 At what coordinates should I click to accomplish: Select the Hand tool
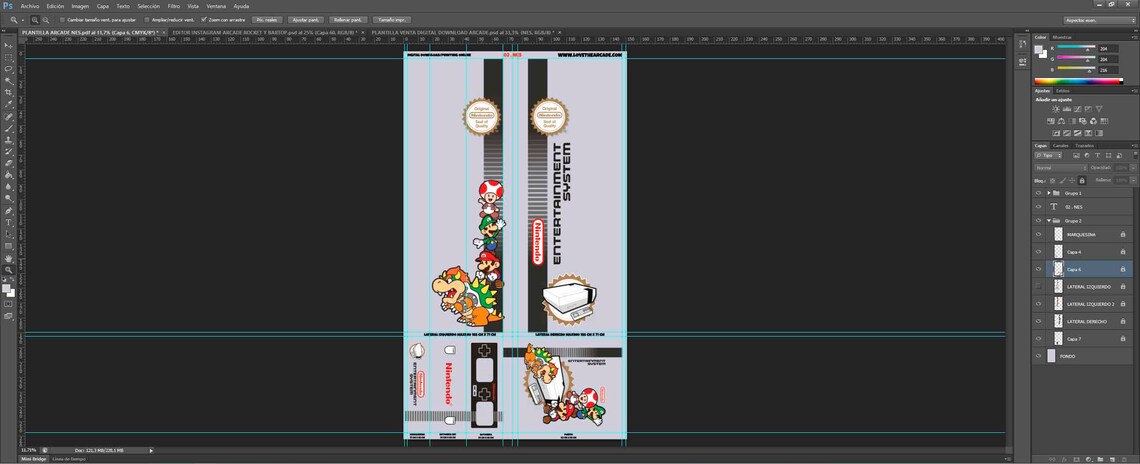click(x=9, y=258)
